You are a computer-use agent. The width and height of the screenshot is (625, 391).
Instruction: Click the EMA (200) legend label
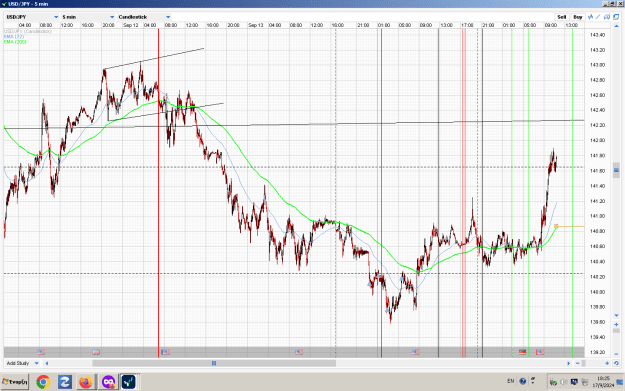(x=15, y=41)
